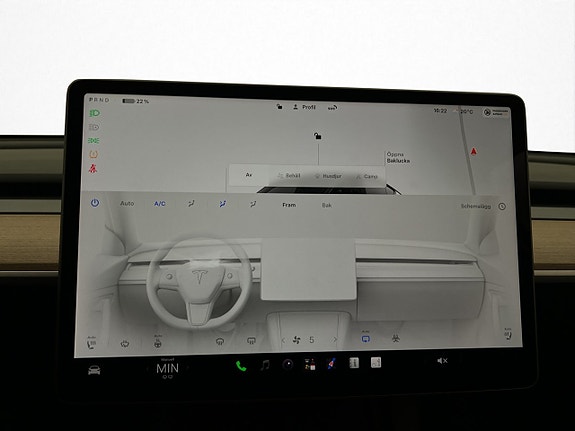Lower temperature with arrow left of MIN

[x=147, y=368]
